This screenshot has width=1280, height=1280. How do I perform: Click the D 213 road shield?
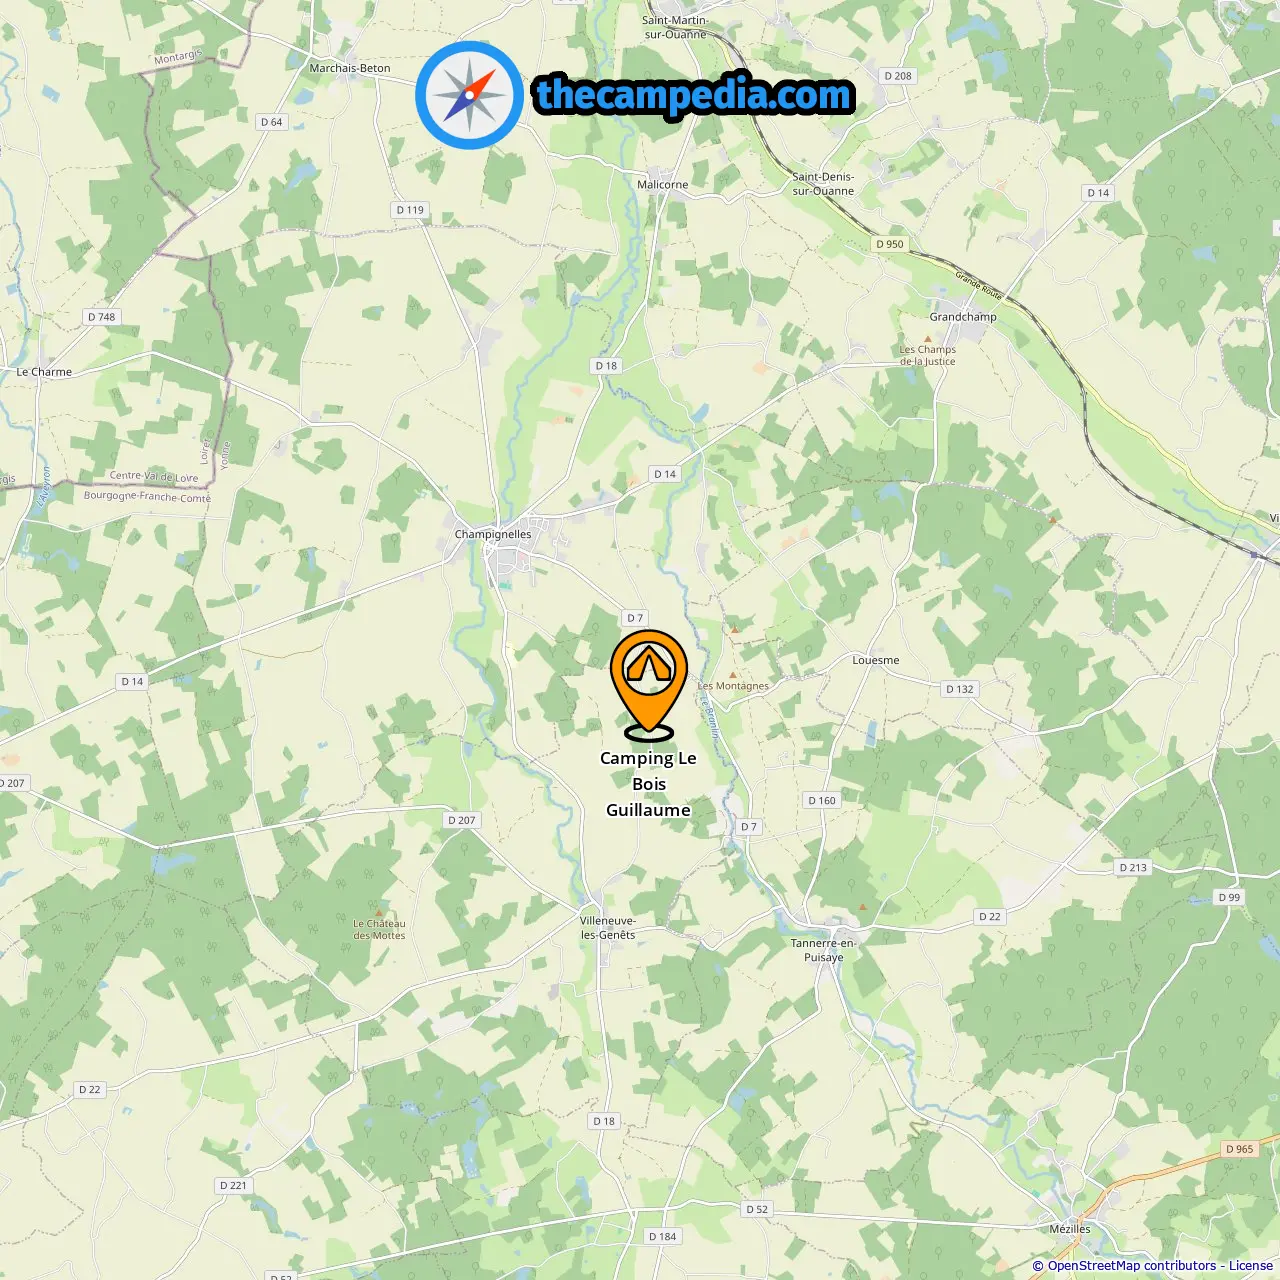coord(1133,867)
